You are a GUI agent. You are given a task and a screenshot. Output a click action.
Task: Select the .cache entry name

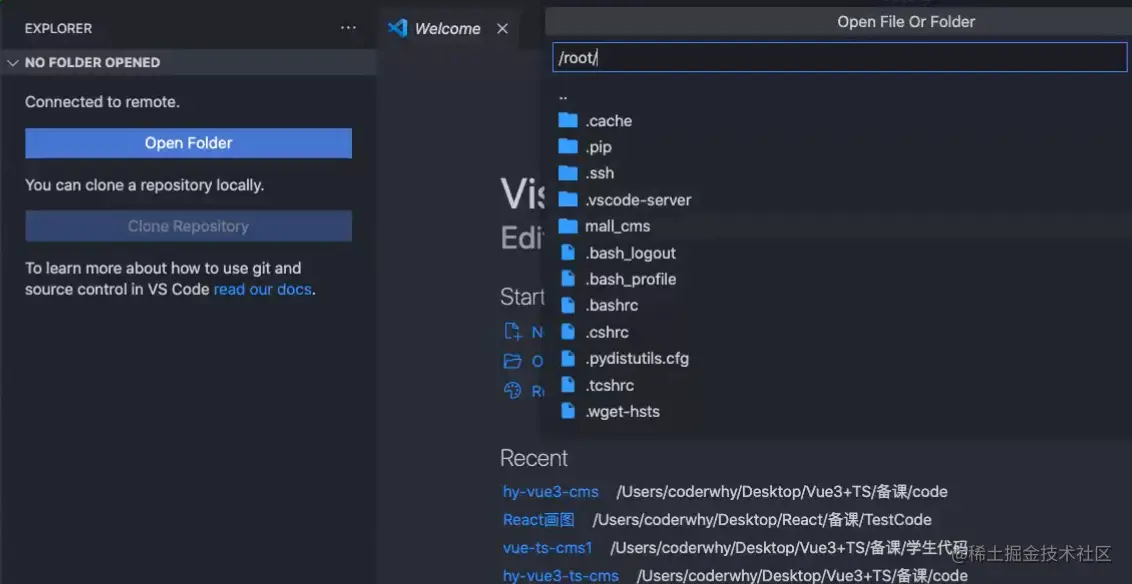609,121
